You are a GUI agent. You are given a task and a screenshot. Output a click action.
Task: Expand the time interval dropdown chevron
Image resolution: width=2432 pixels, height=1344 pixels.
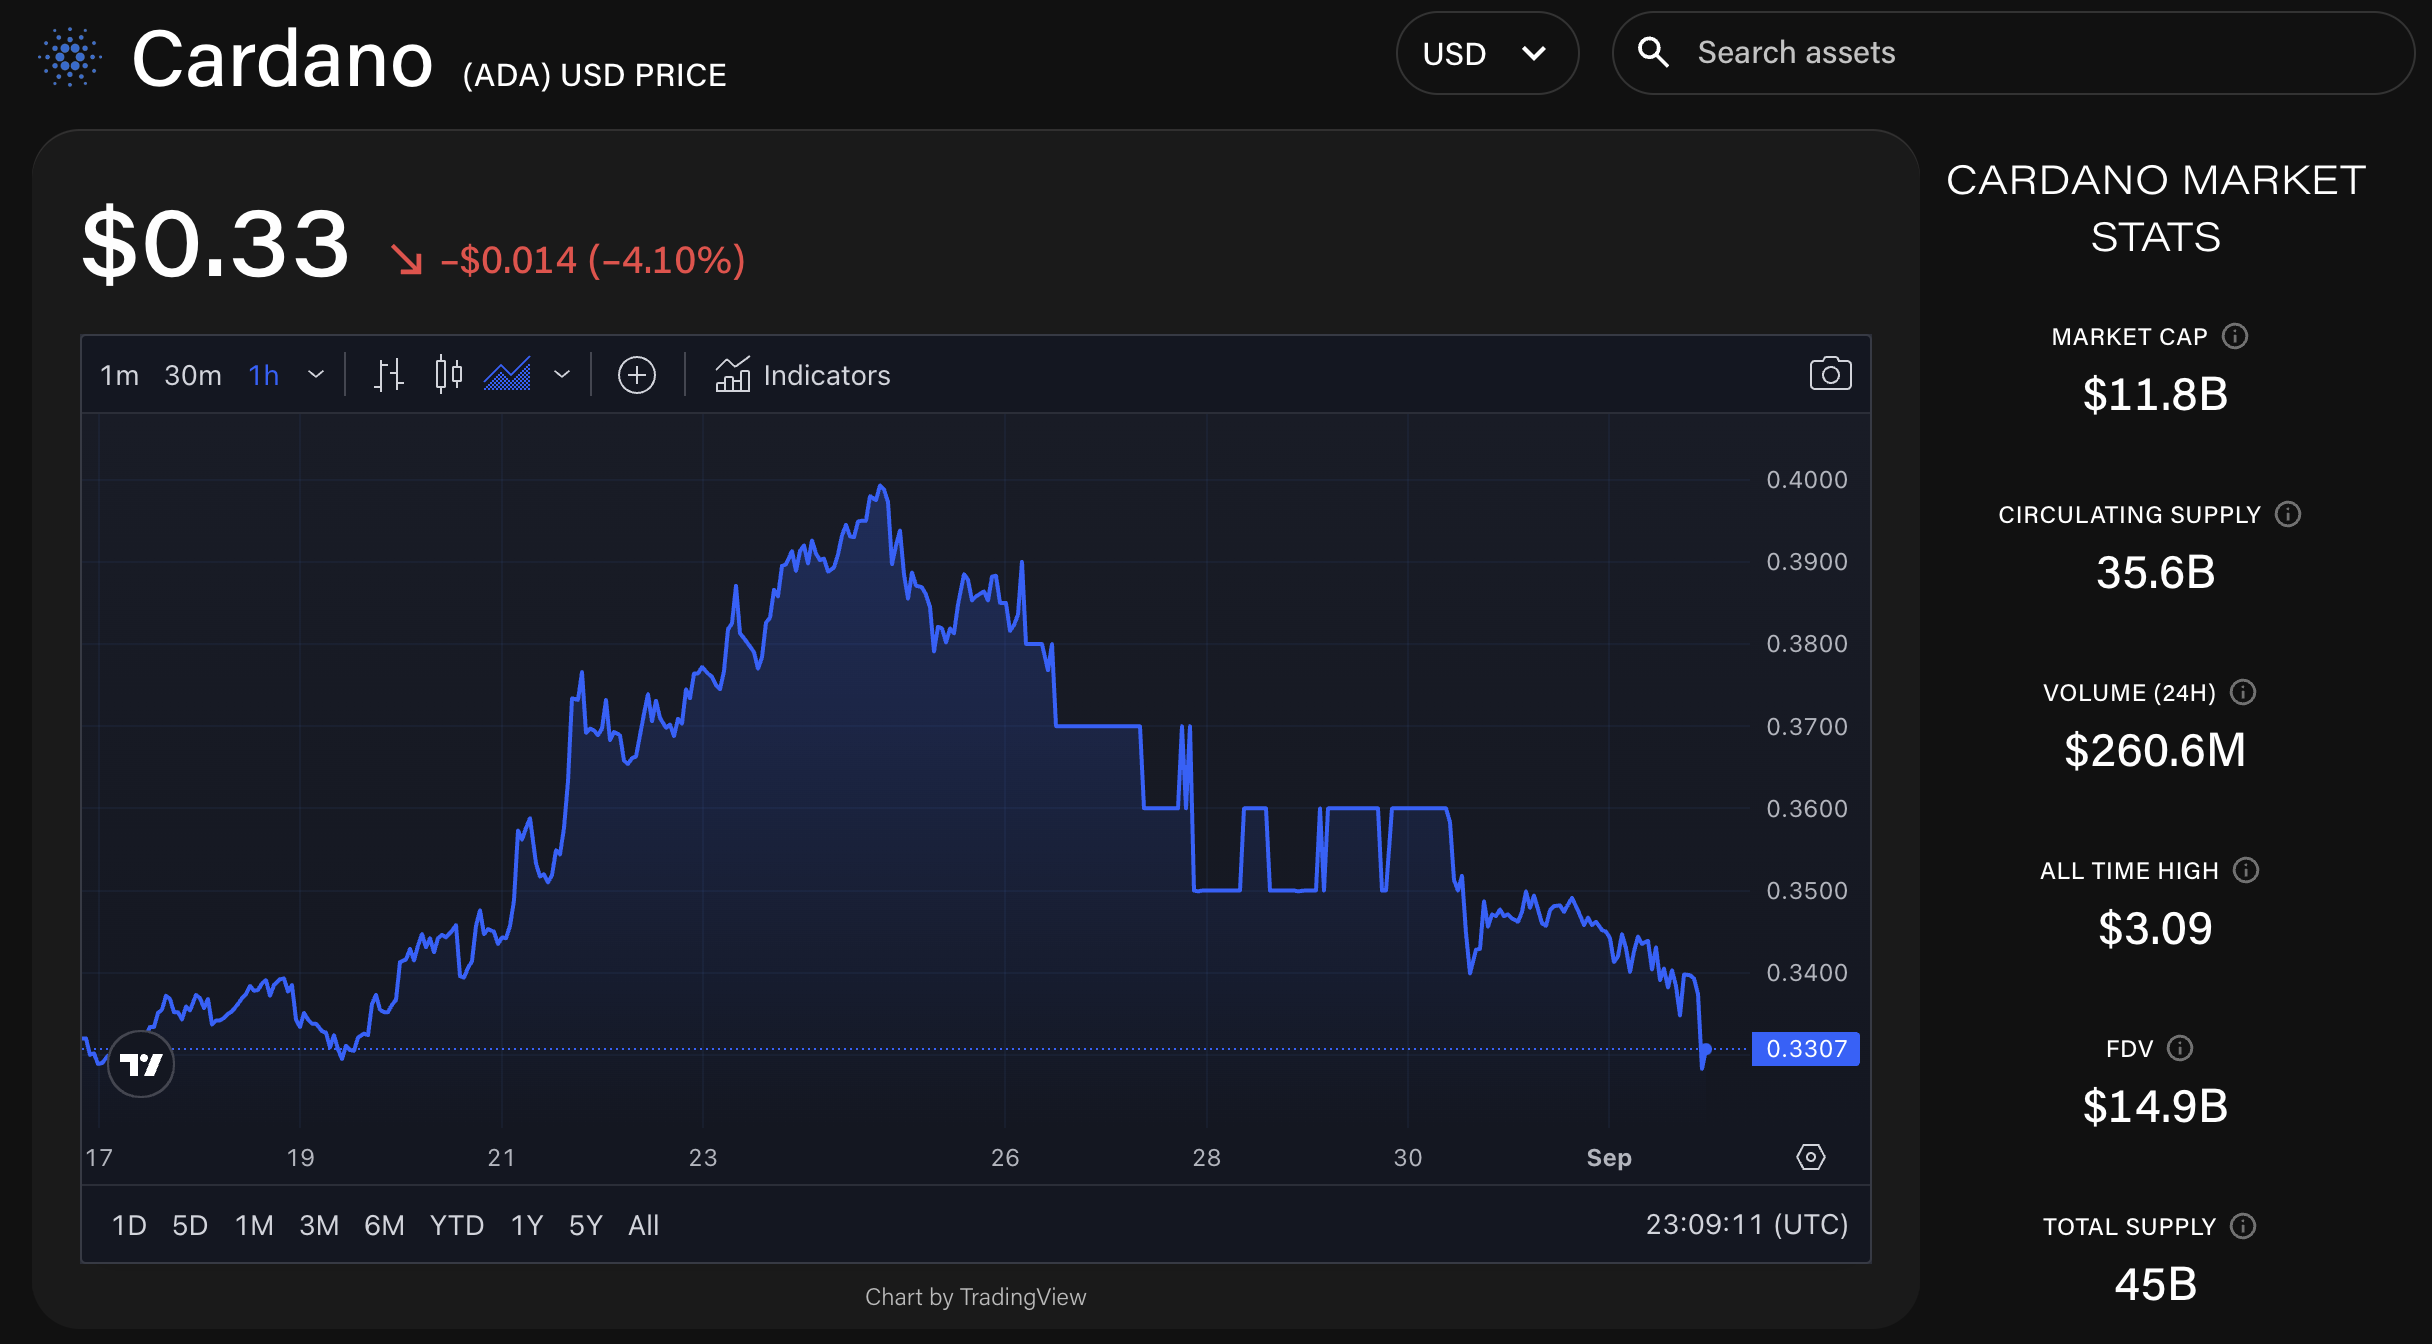point(316,375)
